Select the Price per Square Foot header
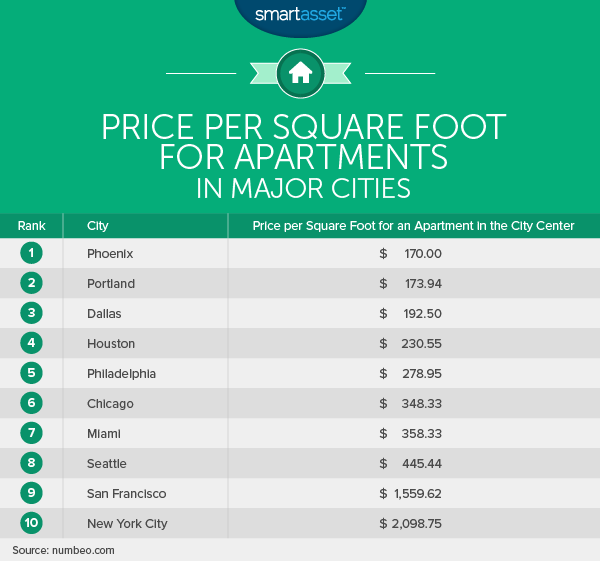600x561 pixels. pyautogui.click(x=413, y=226)
